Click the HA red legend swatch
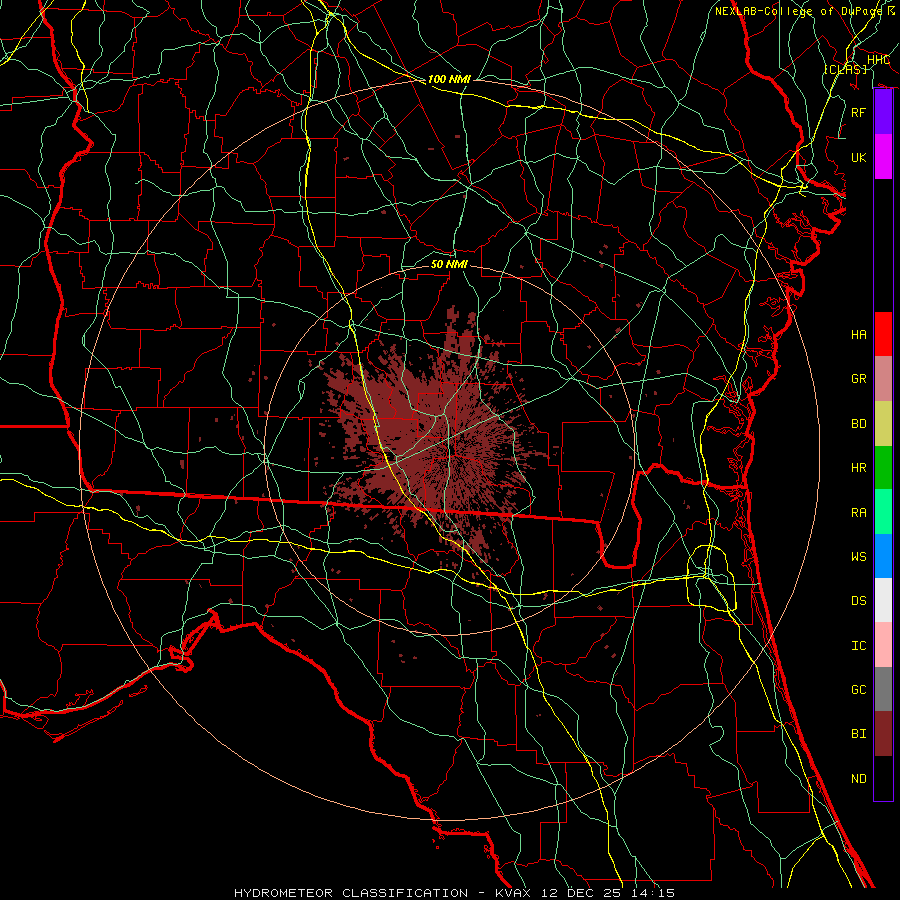The width and height of the screenshot is (900, 900). 883,334
